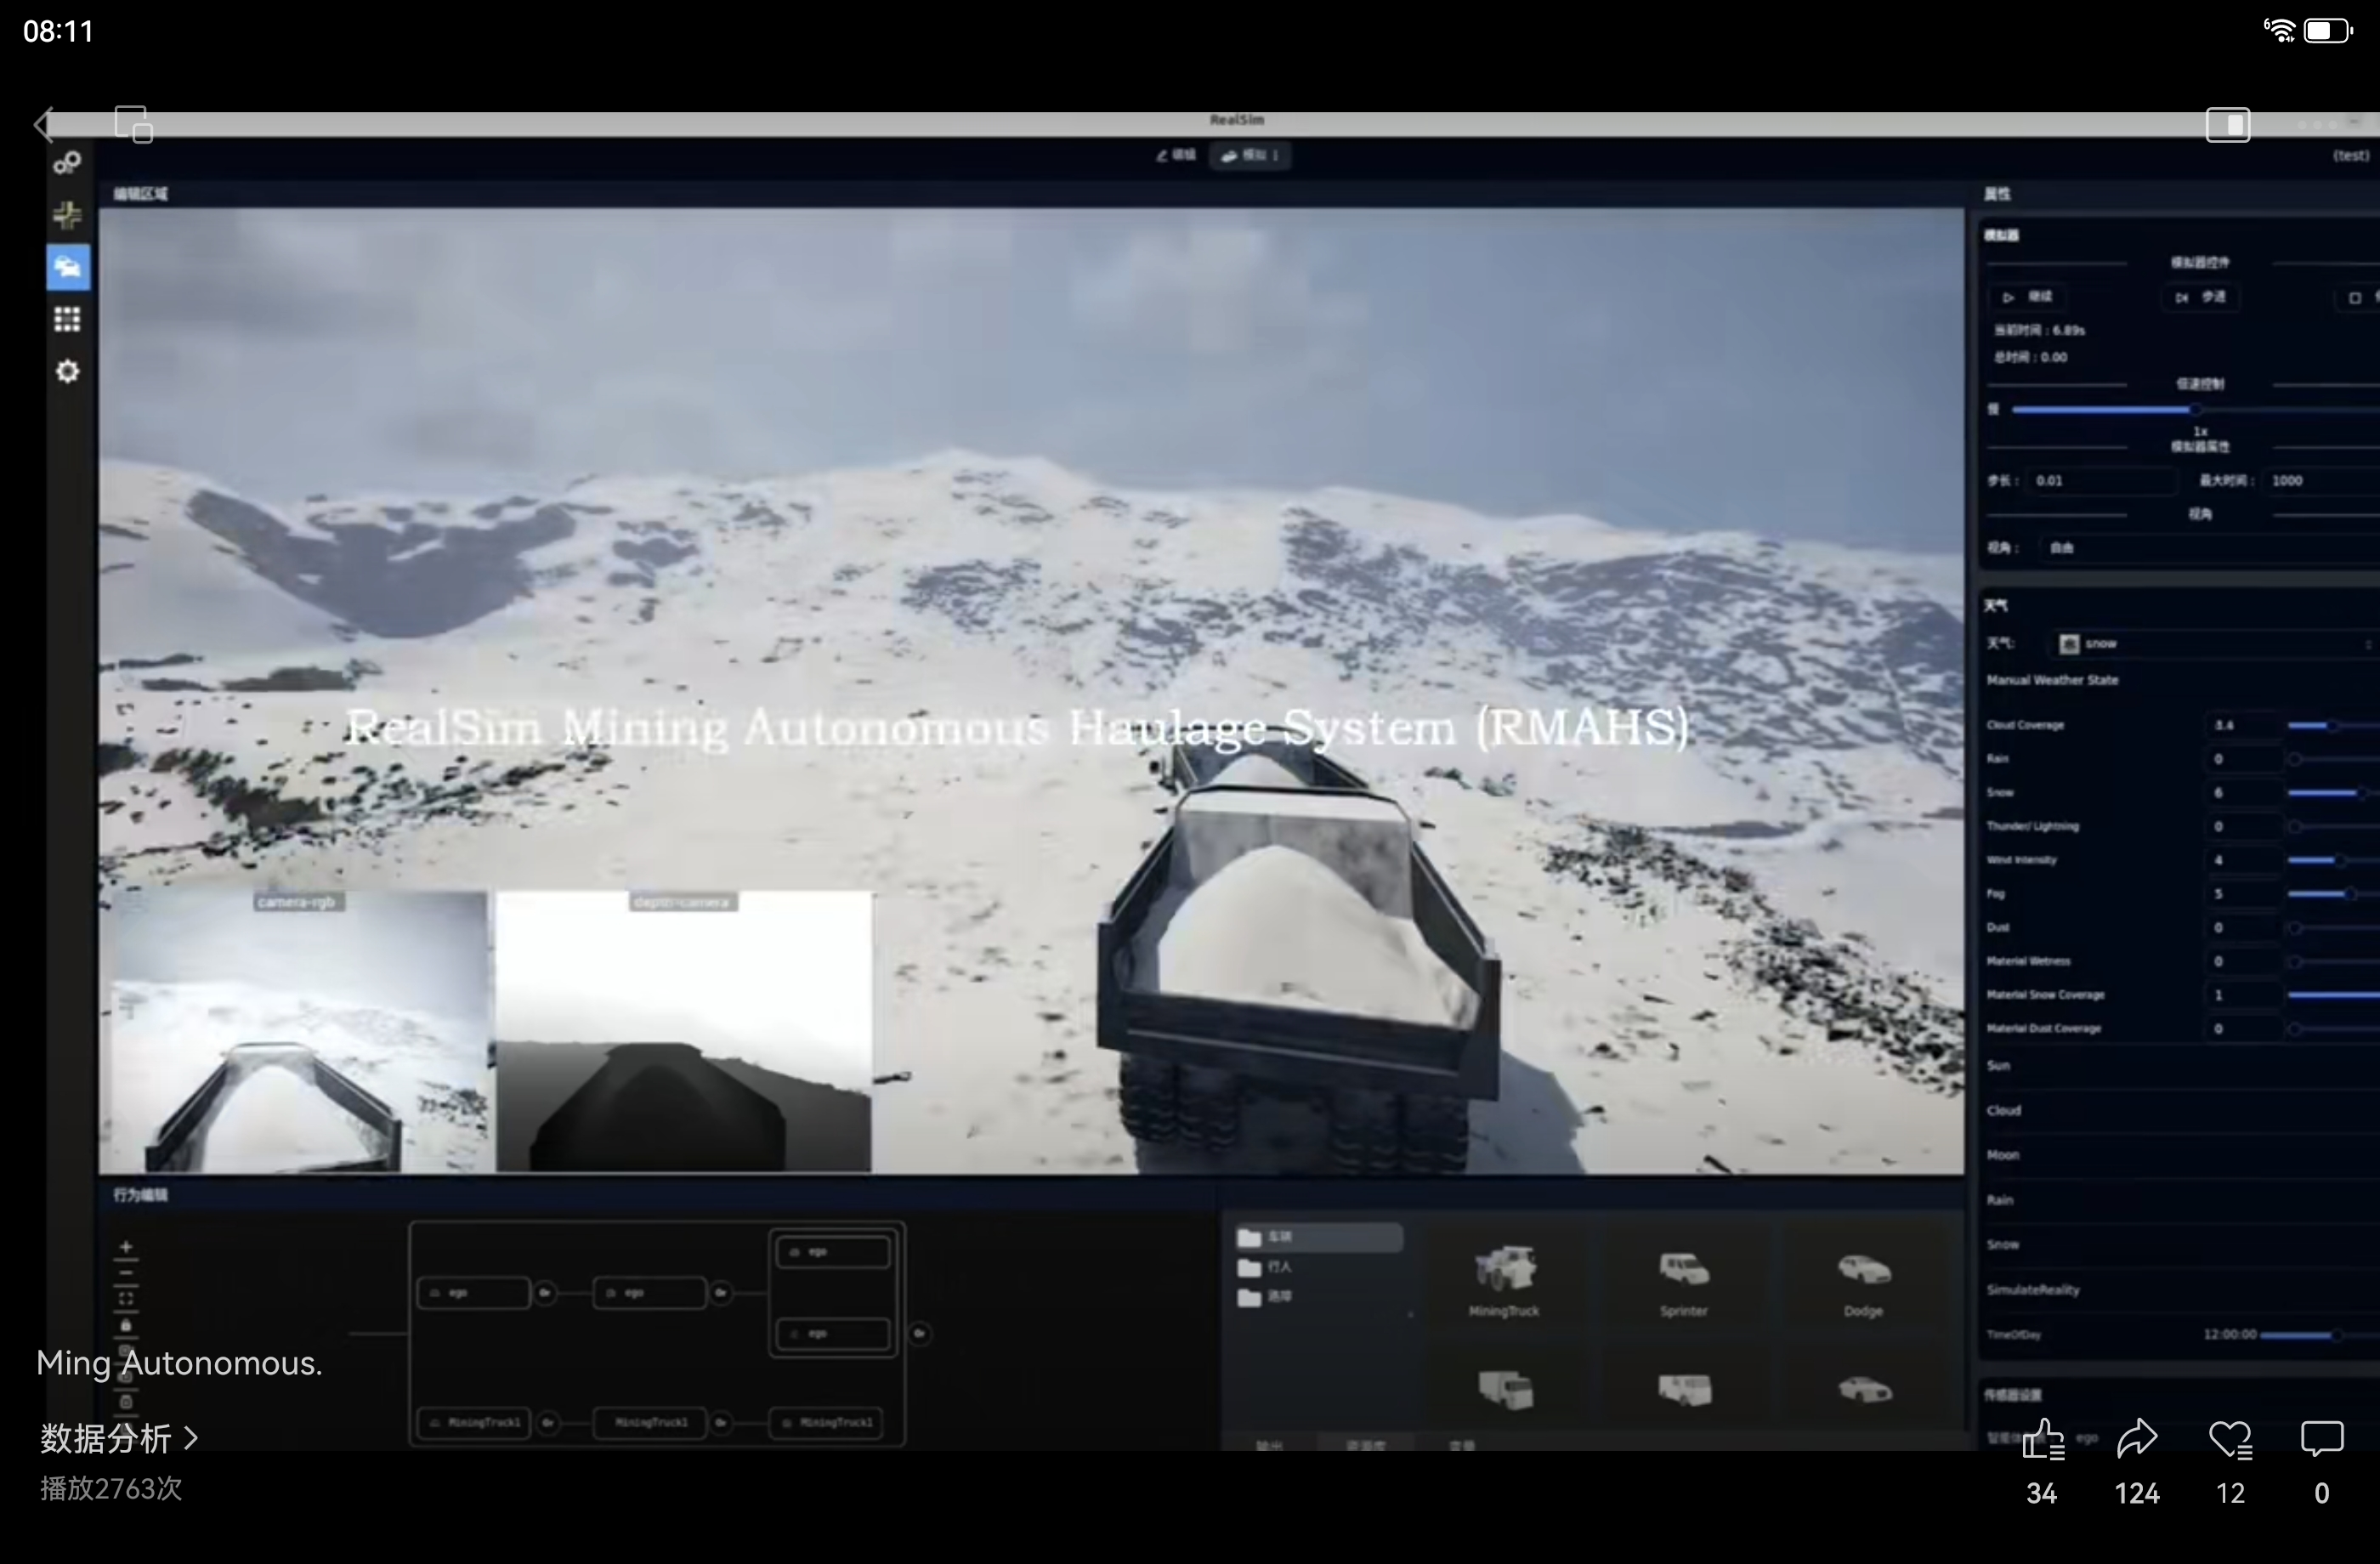Add video to favorites with heart icon
The width and height of the screenshot is (2380, 1564).
[x=2230, y=1440]
